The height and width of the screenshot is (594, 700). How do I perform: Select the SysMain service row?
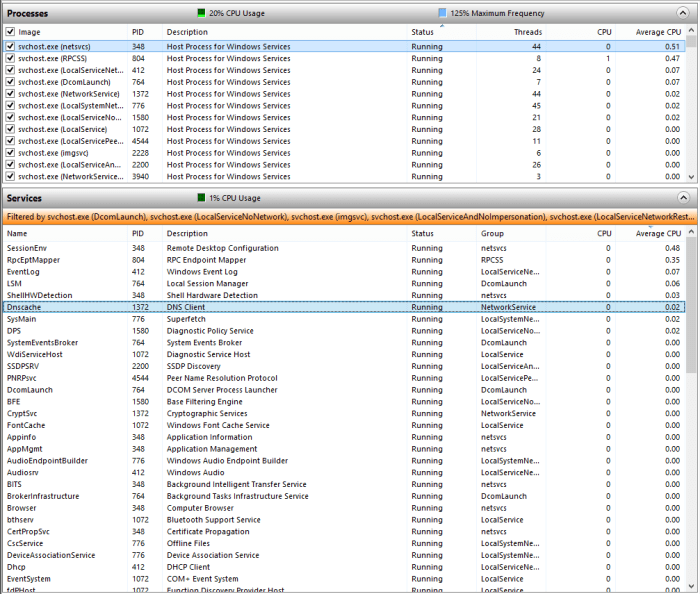[344, 319]
